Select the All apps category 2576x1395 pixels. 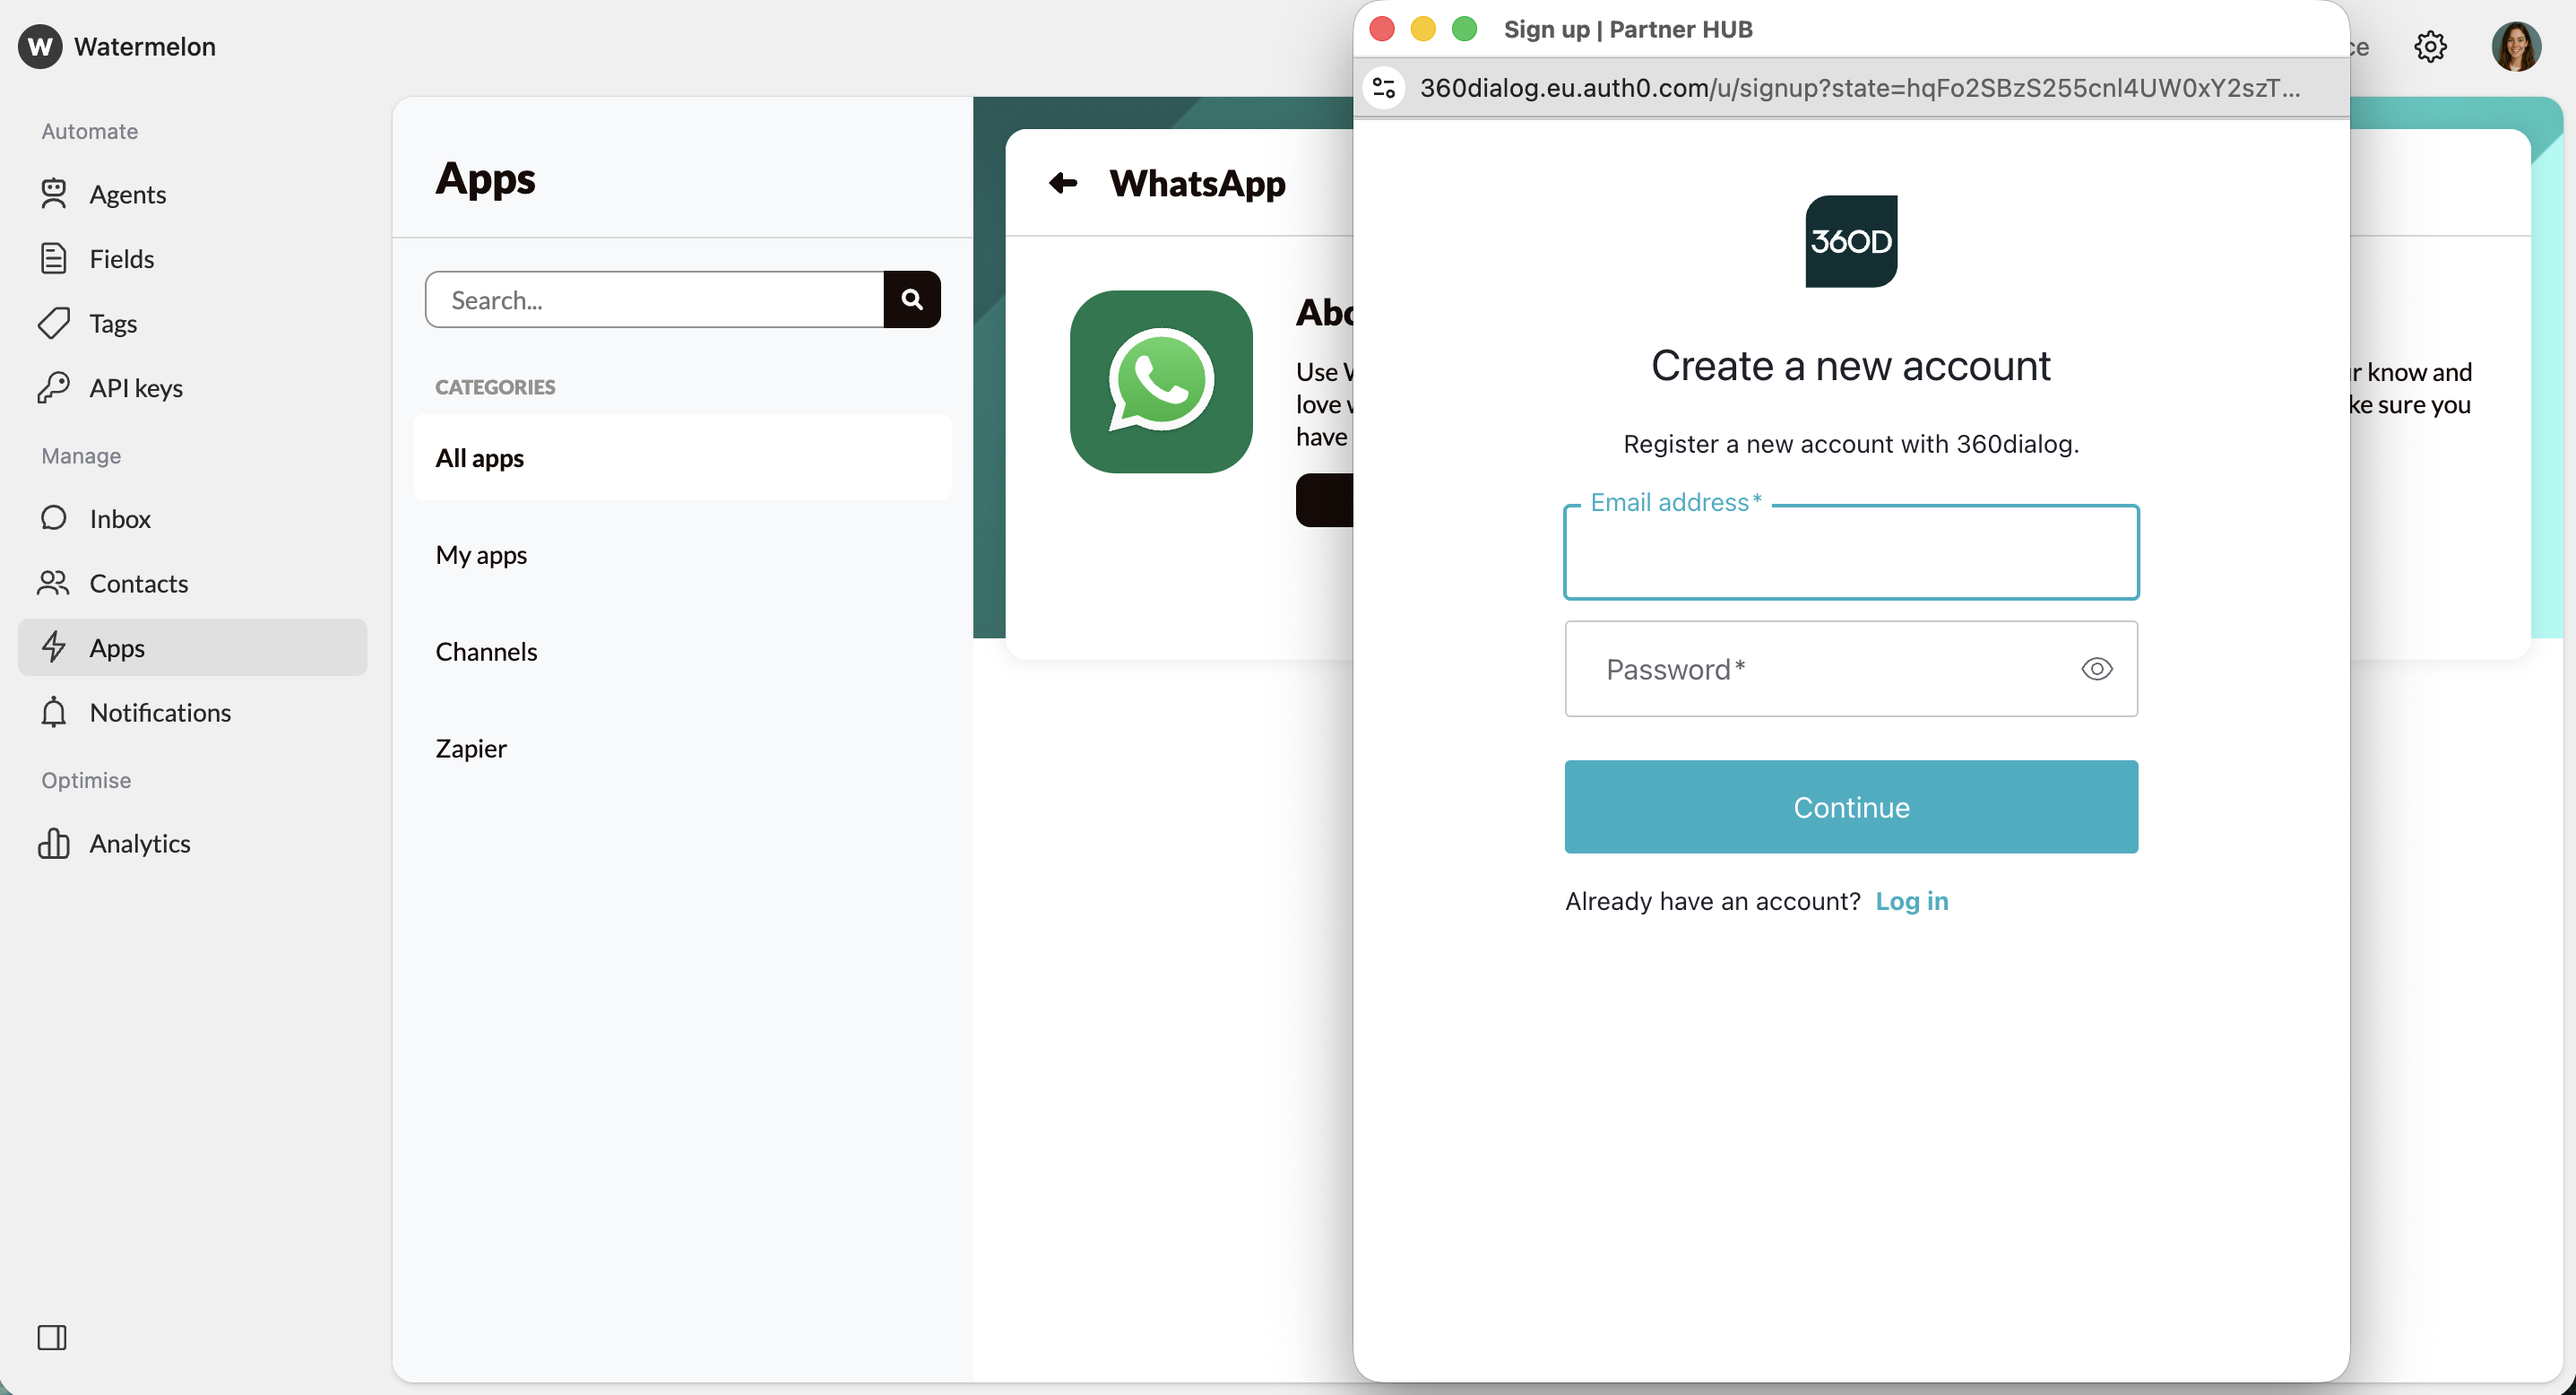pos(479,458)
